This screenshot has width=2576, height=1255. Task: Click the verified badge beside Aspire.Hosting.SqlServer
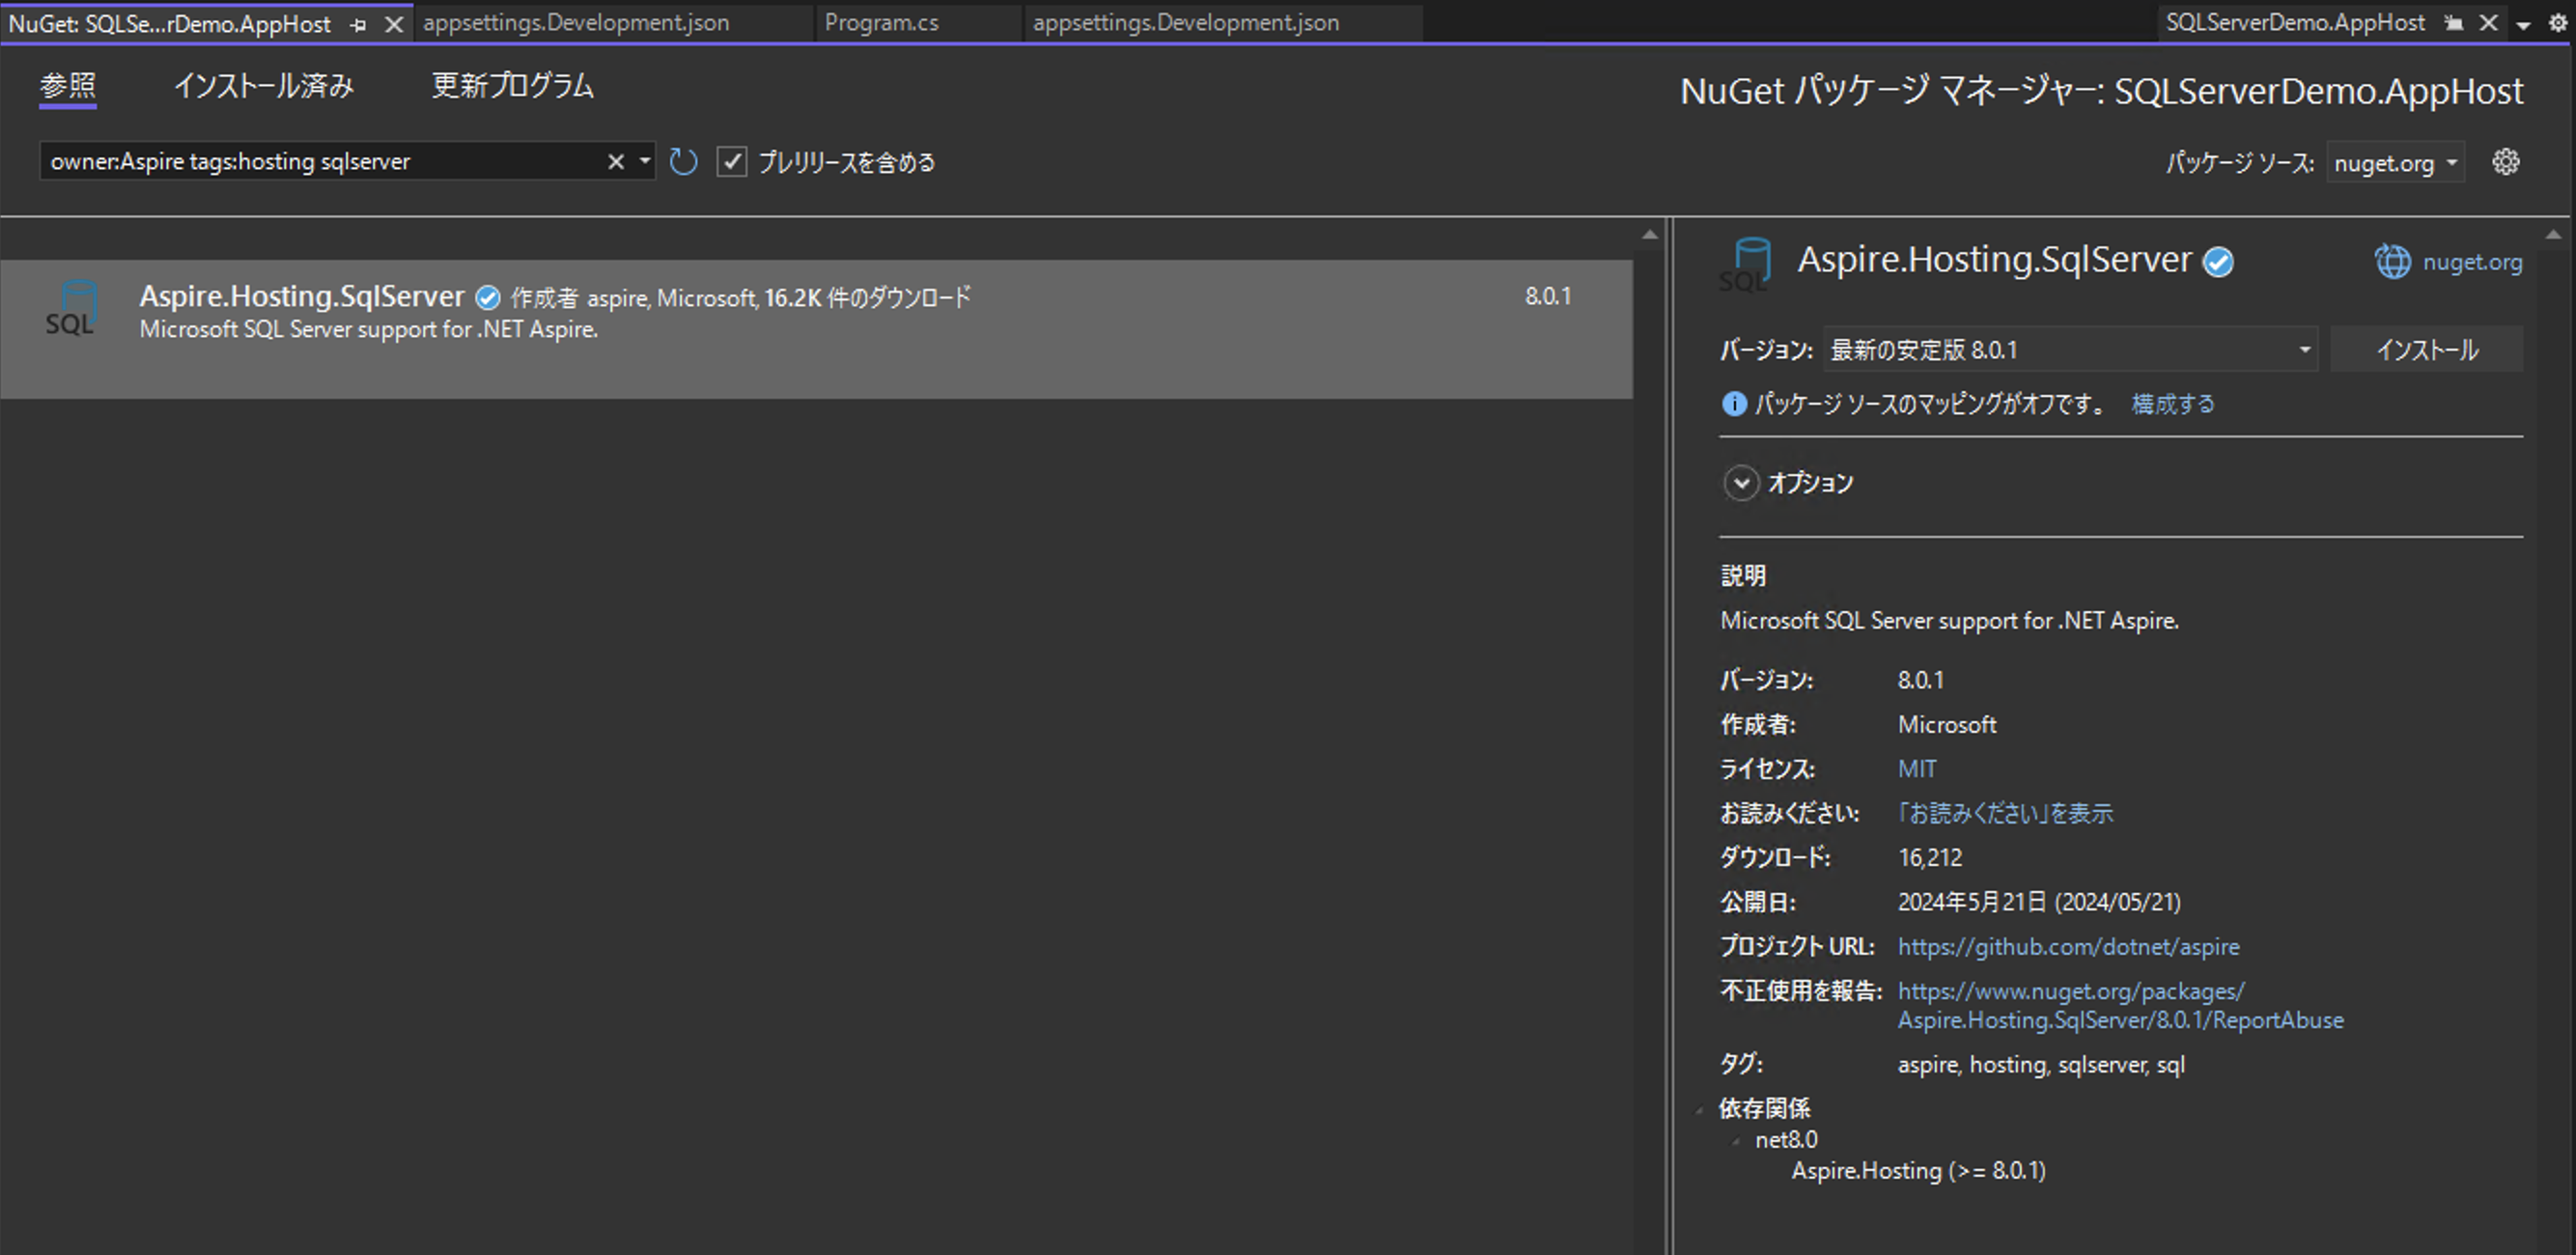pos(487,296)
